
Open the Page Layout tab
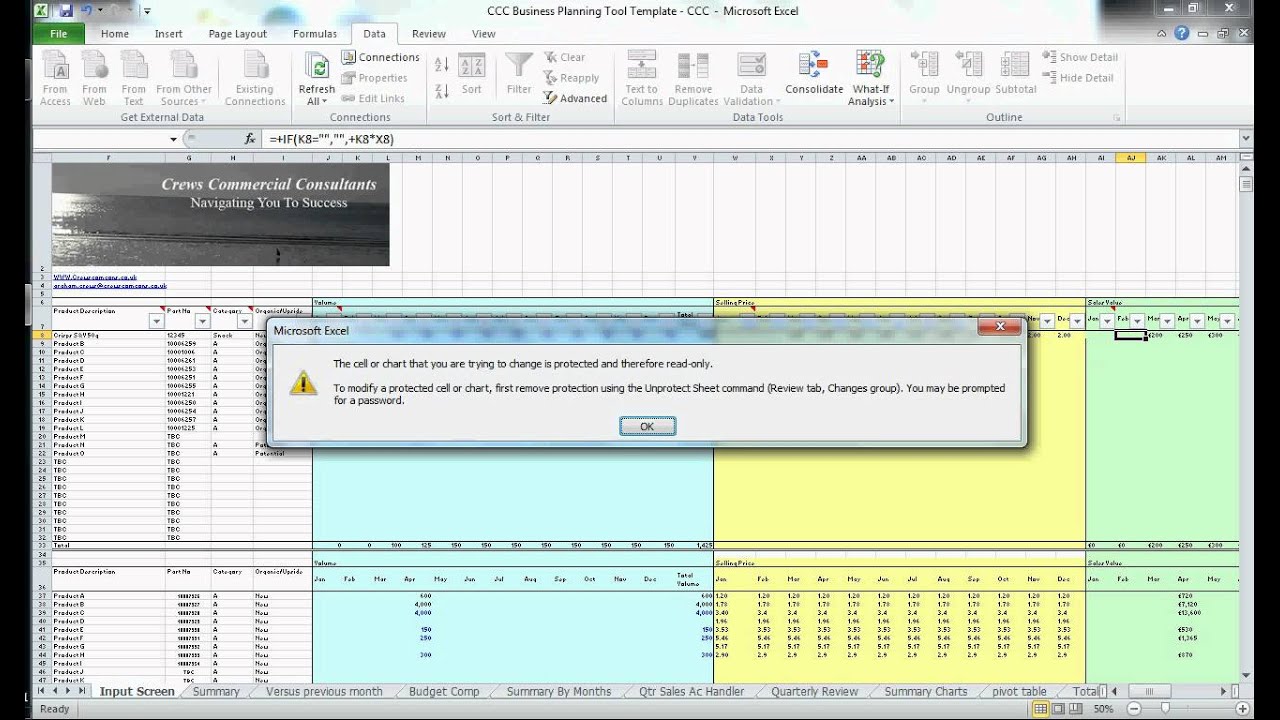238,34
